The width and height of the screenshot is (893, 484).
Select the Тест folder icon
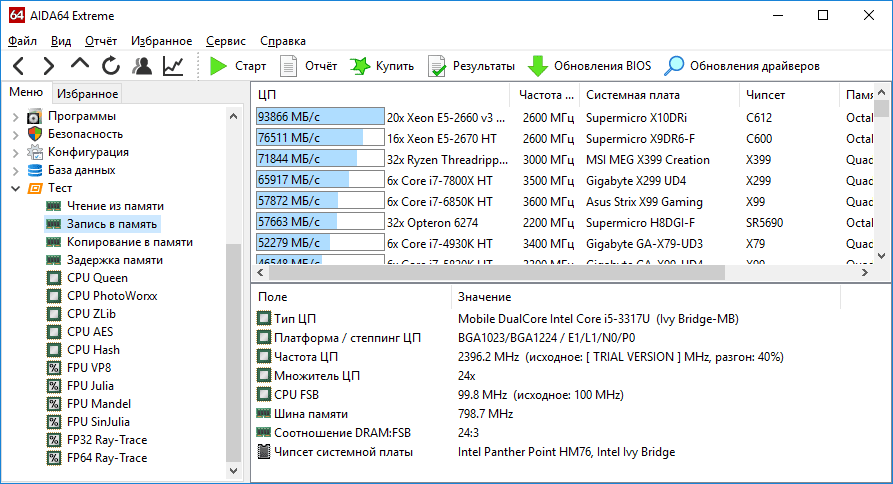pos(35,188)
